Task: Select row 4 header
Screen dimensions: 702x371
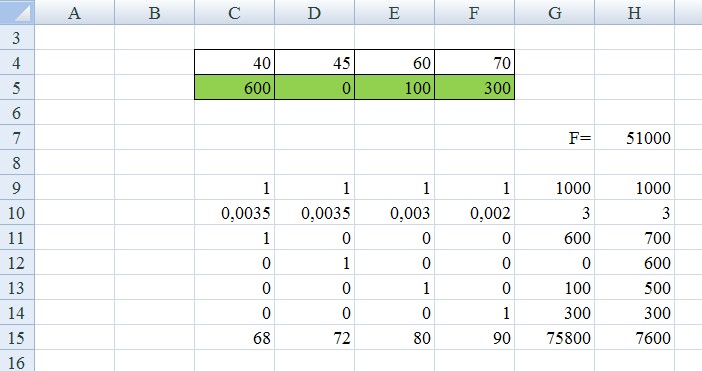Action: click(x=17, y=62)
